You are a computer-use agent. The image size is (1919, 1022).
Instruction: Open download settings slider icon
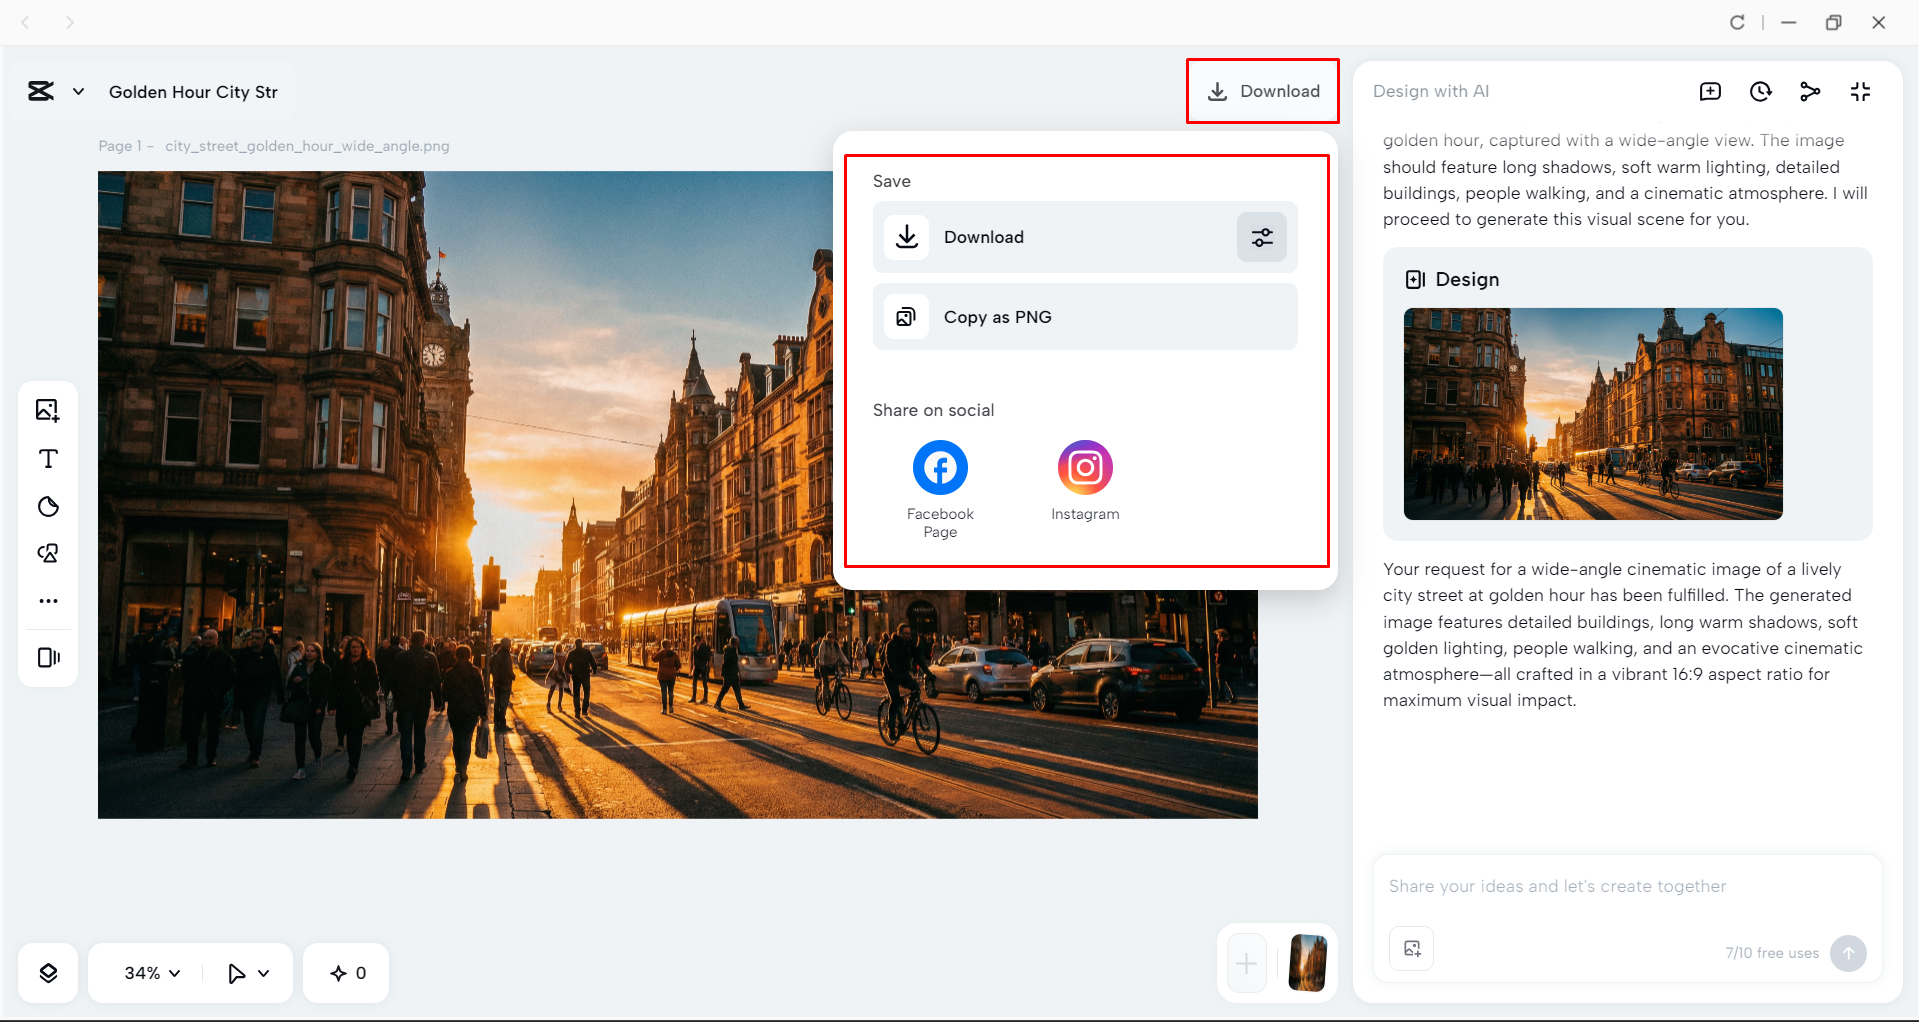coord(1262,237)
